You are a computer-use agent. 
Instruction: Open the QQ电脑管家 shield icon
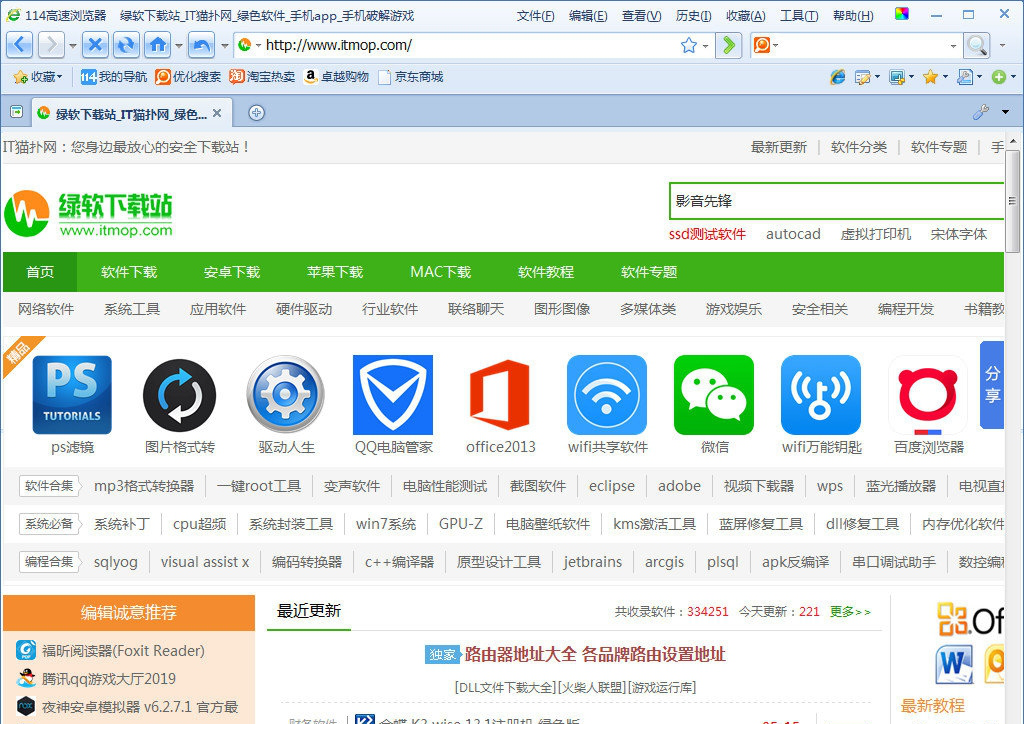coord(392,395)
